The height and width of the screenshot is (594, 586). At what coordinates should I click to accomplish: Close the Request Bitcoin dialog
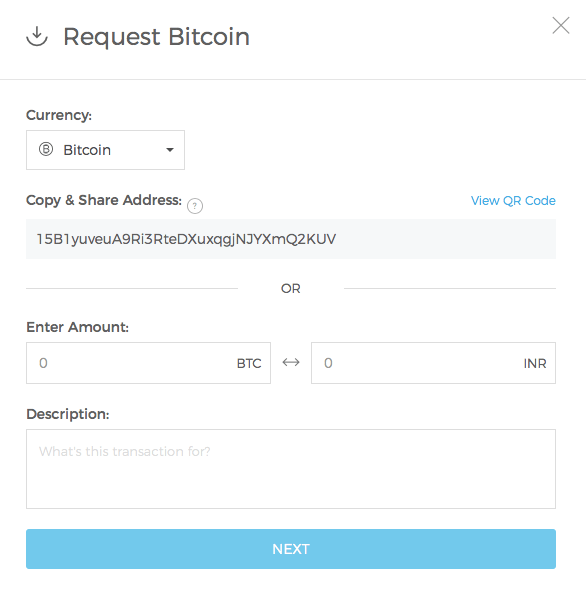coord(561,25)
